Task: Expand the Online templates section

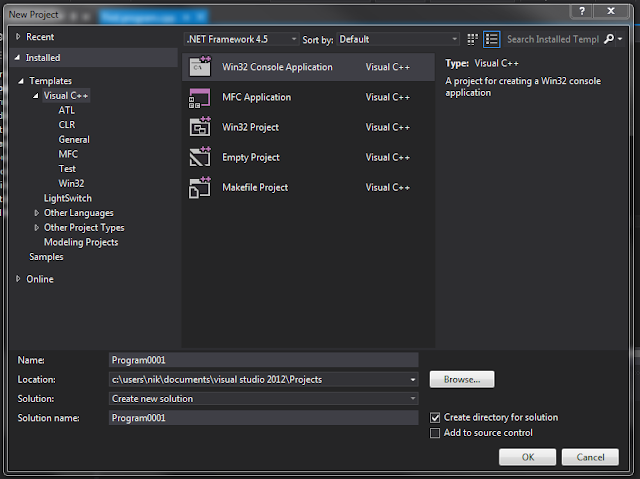Action: point(18,279)
